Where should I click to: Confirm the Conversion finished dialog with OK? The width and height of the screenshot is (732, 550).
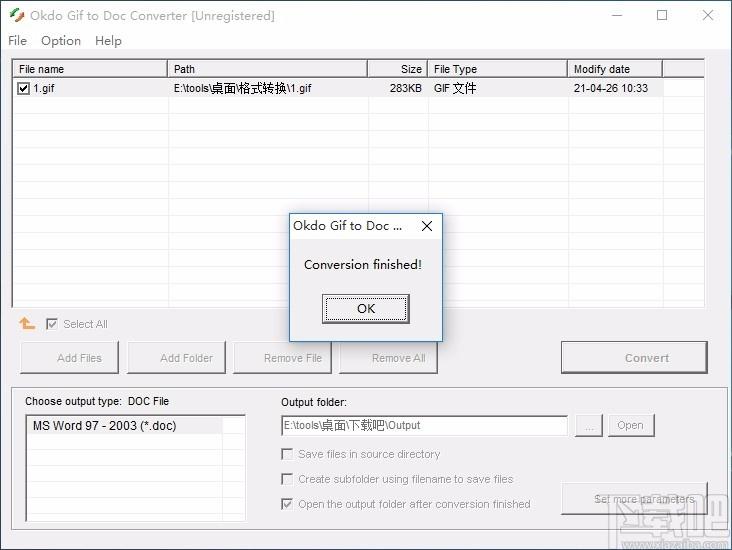366,309
